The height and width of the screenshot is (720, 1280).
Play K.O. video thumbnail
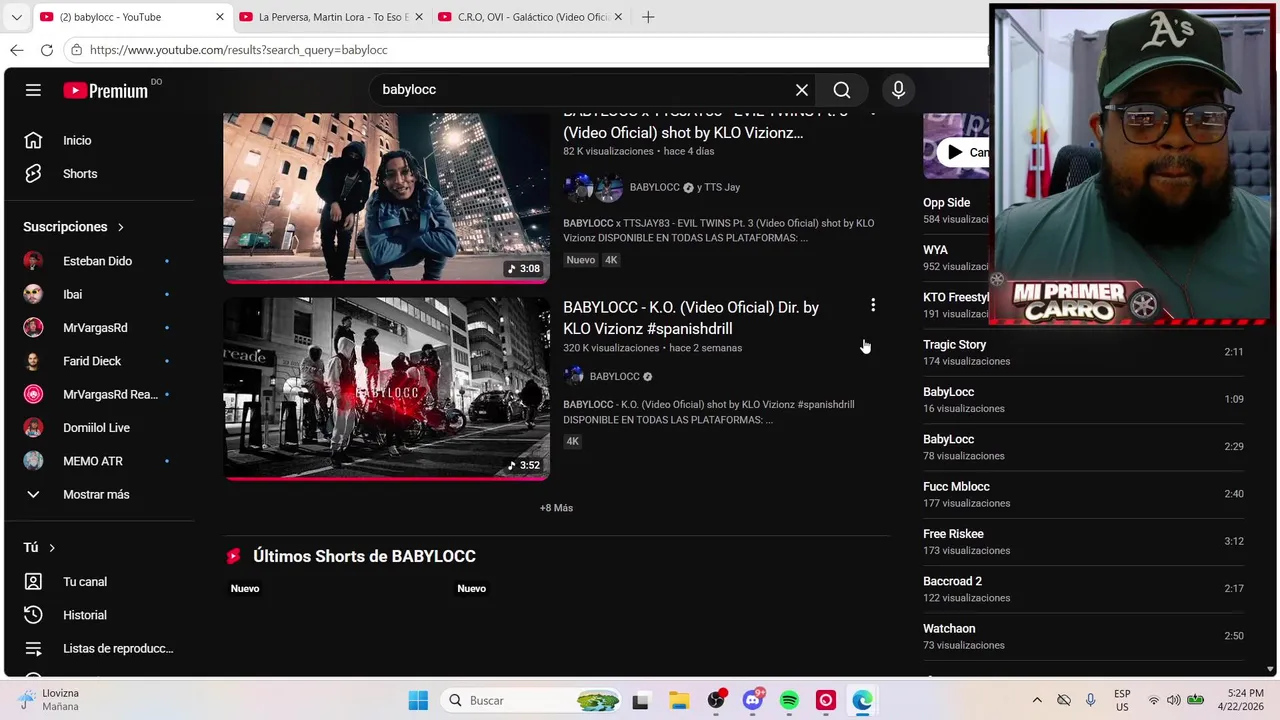[x=386, y=389]
